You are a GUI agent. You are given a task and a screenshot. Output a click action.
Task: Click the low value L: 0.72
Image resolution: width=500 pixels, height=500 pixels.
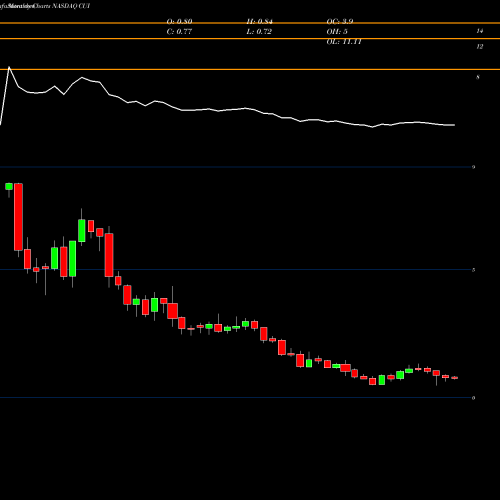pos(259,32)
